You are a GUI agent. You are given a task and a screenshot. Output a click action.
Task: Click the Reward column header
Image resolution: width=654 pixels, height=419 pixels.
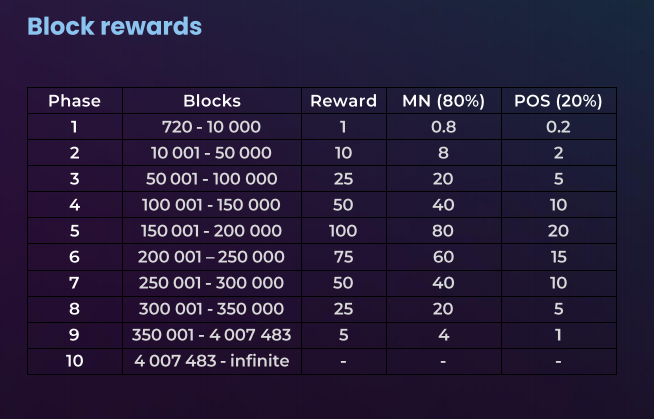[x=344, y=100]
